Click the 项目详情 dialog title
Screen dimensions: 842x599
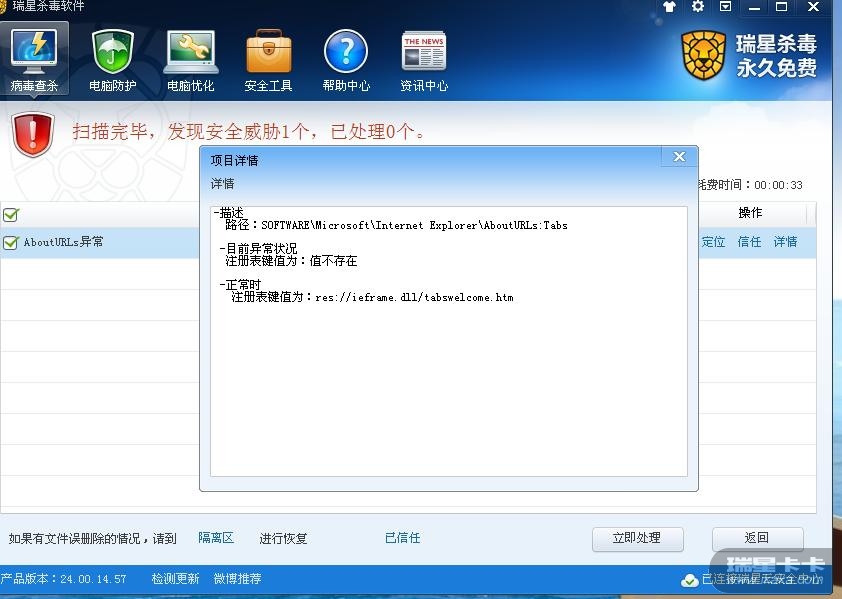point(234,161)
